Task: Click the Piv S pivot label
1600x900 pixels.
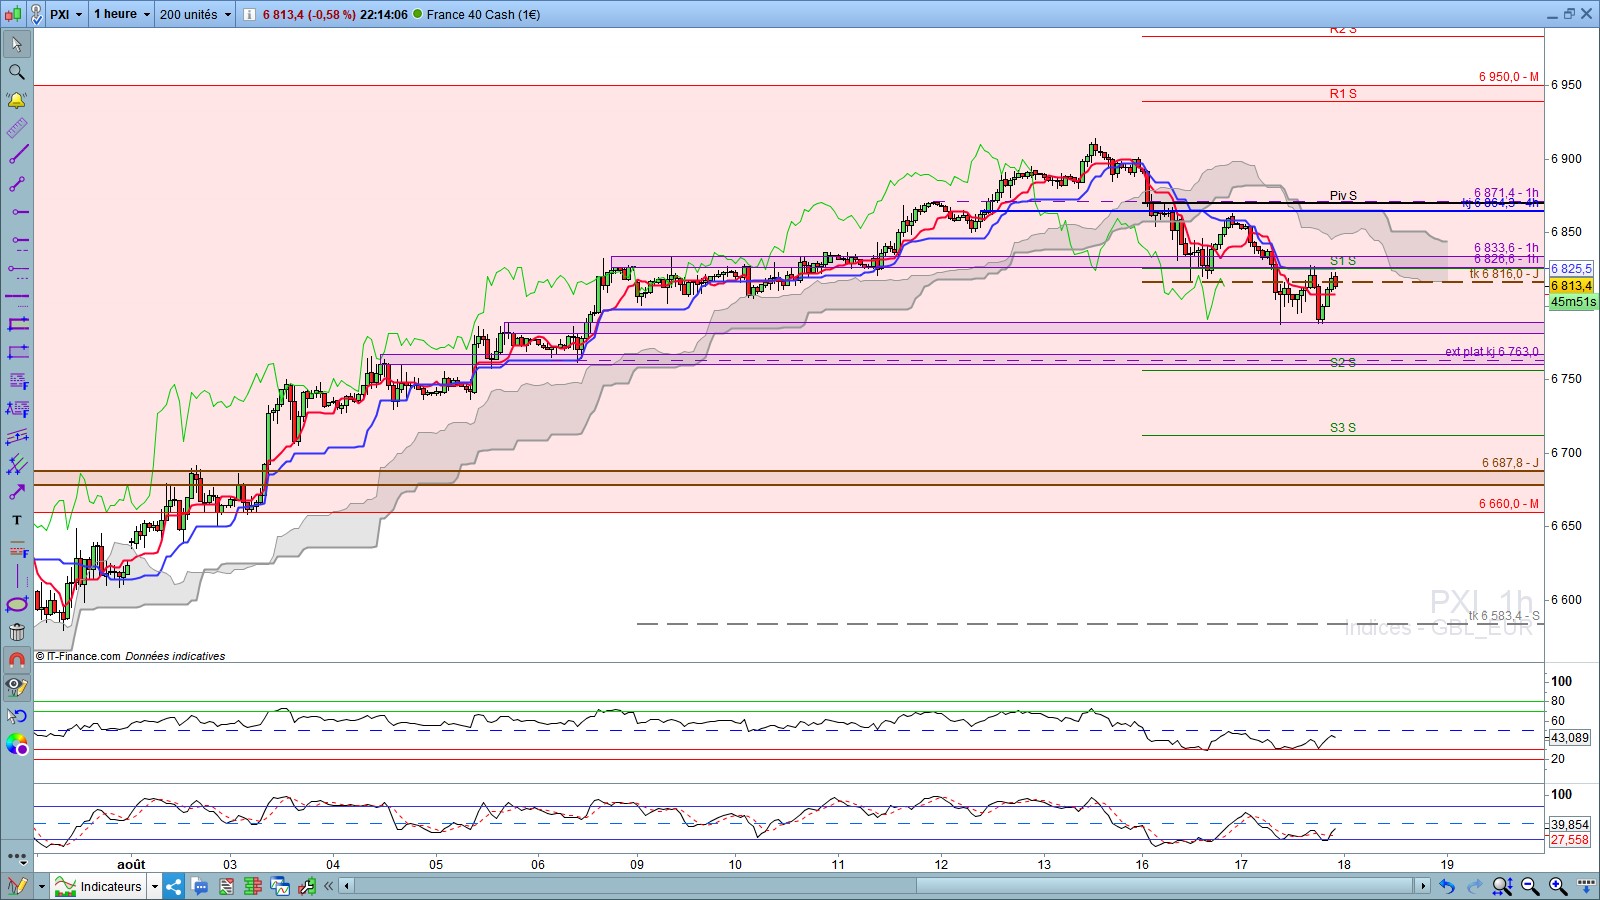Action: [1343, 196]
